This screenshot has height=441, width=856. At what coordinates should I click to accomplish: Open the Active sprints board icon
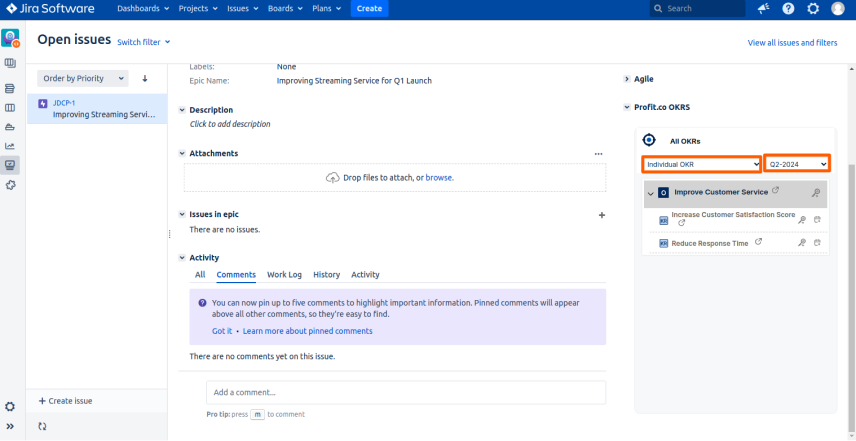pyautogui.click(x=10, y=108)
